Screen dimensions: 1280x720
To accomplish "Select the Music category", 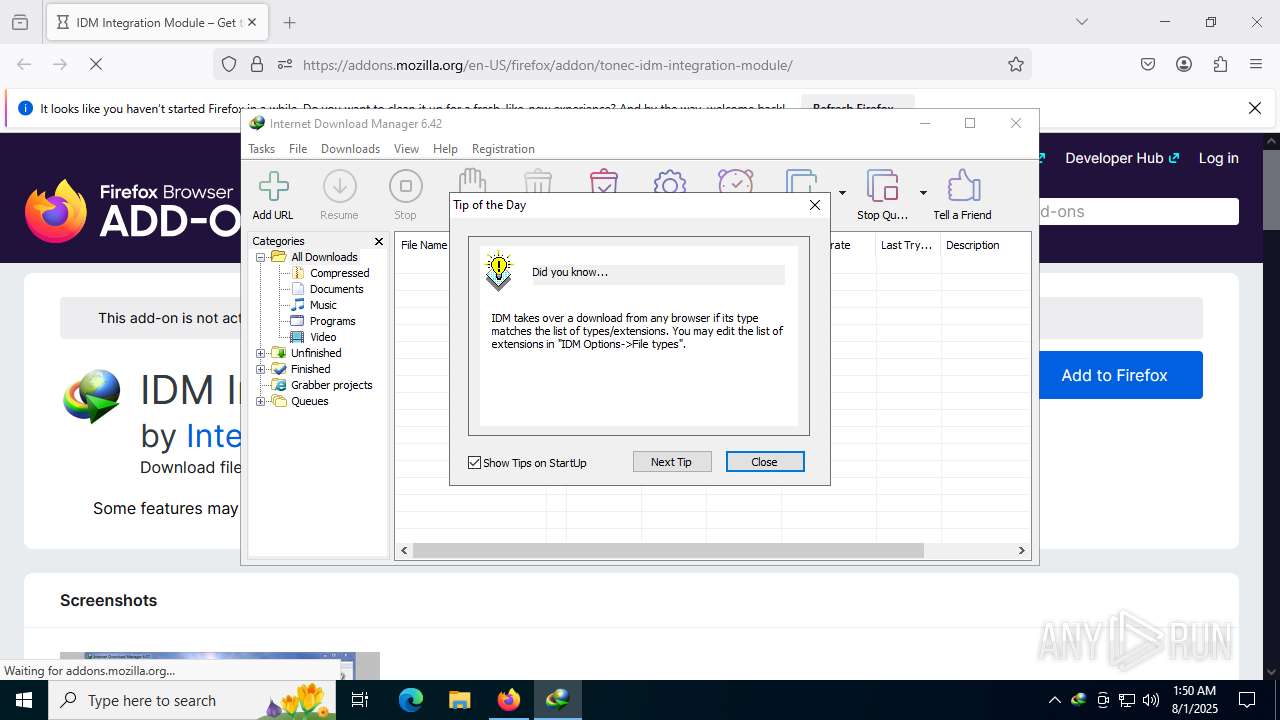I will coord(323,305).
